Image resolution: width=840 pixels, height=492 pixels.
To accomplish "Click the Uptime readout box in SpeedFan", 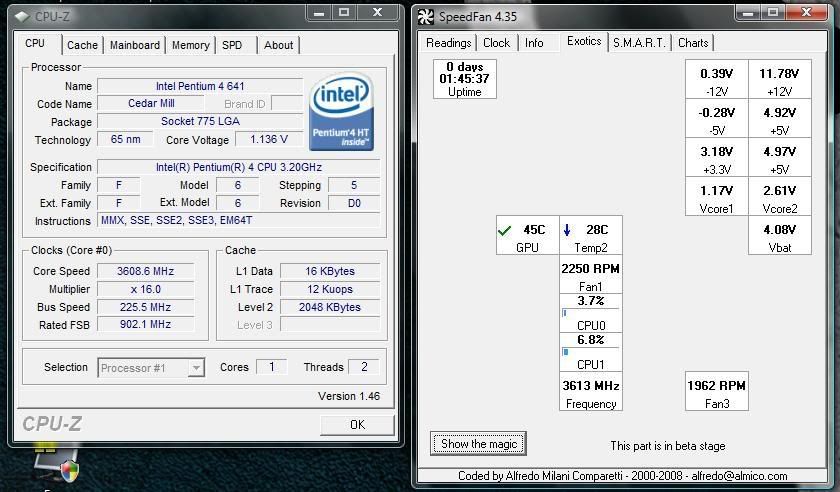I will (464, 79).
